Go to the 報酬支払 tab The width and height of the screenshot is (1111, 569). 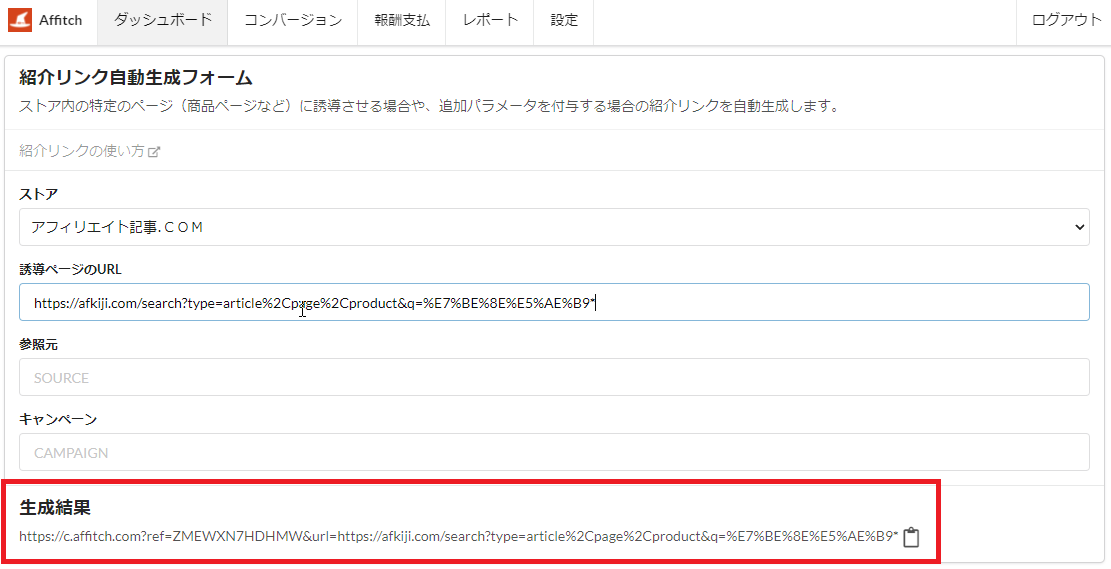tap(400, 21)
